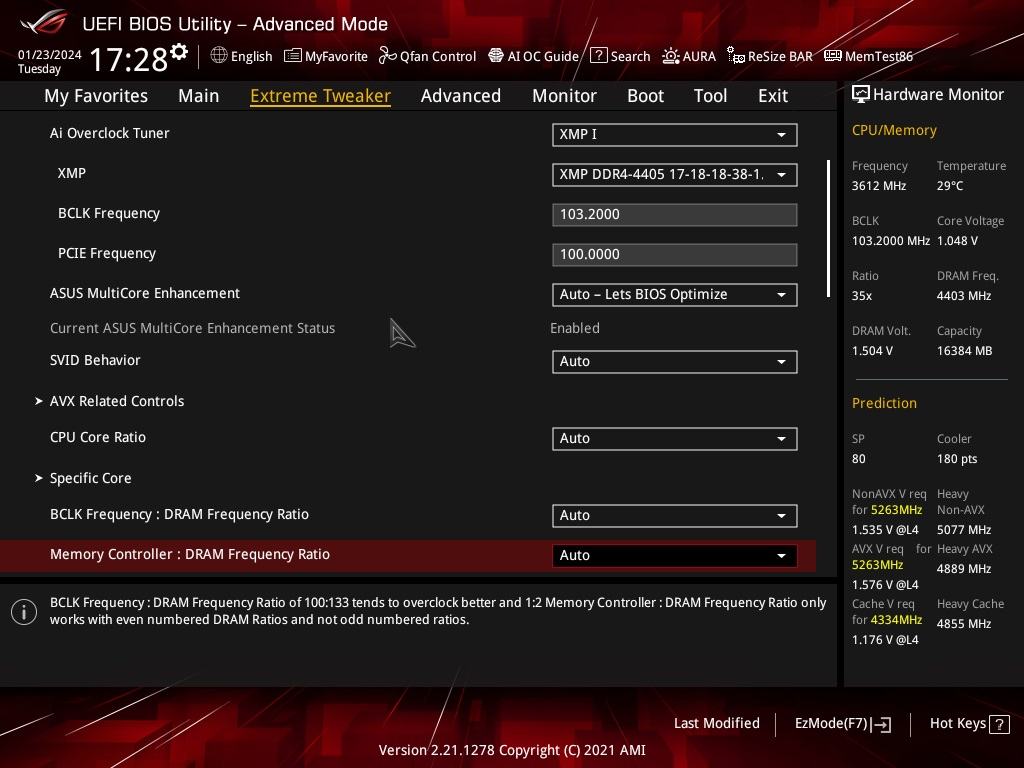Image resolution: width=1024 pixels, height=768 pixels.
Task: Launch AI OC Guide icon
Action: click(x=496, y=56)
